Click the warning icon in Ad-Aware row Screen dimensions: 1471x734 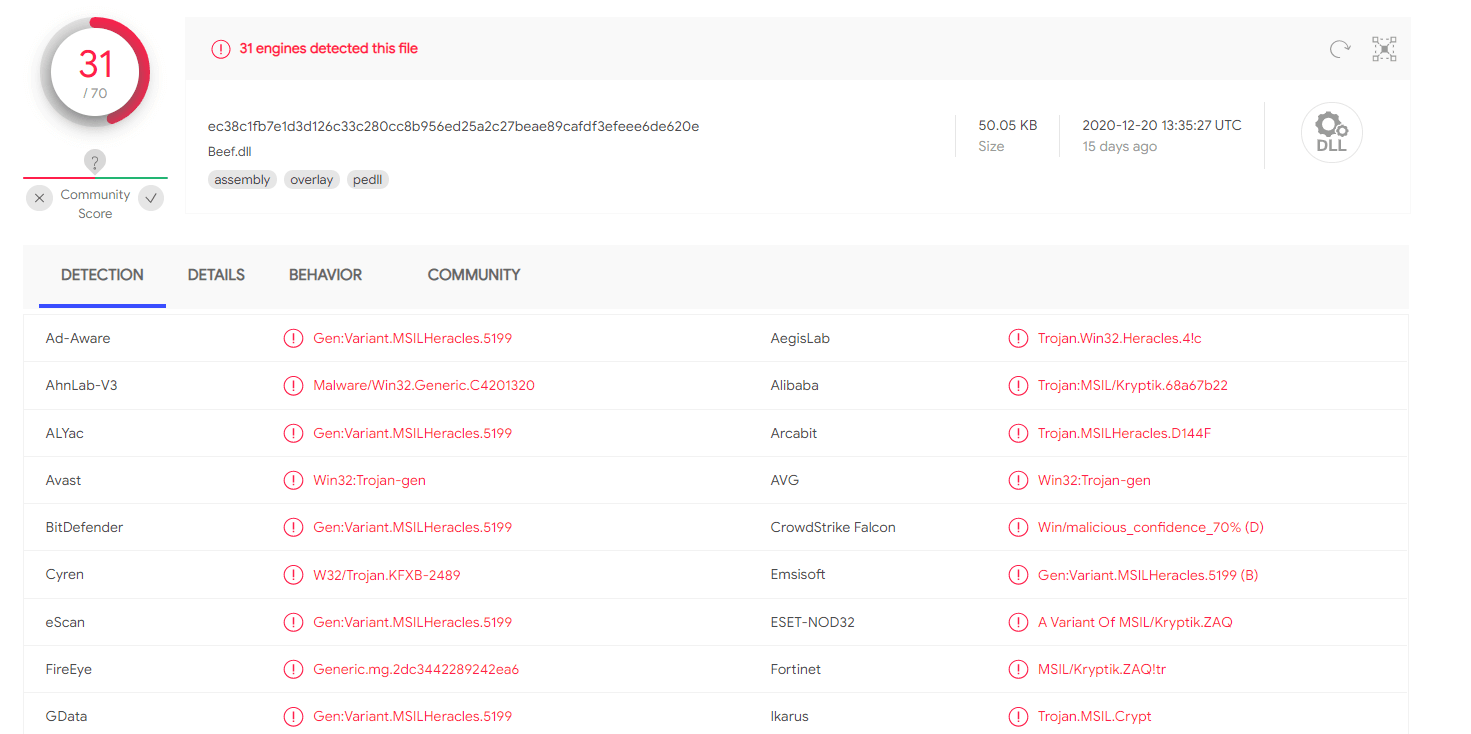tap(293, 338)
